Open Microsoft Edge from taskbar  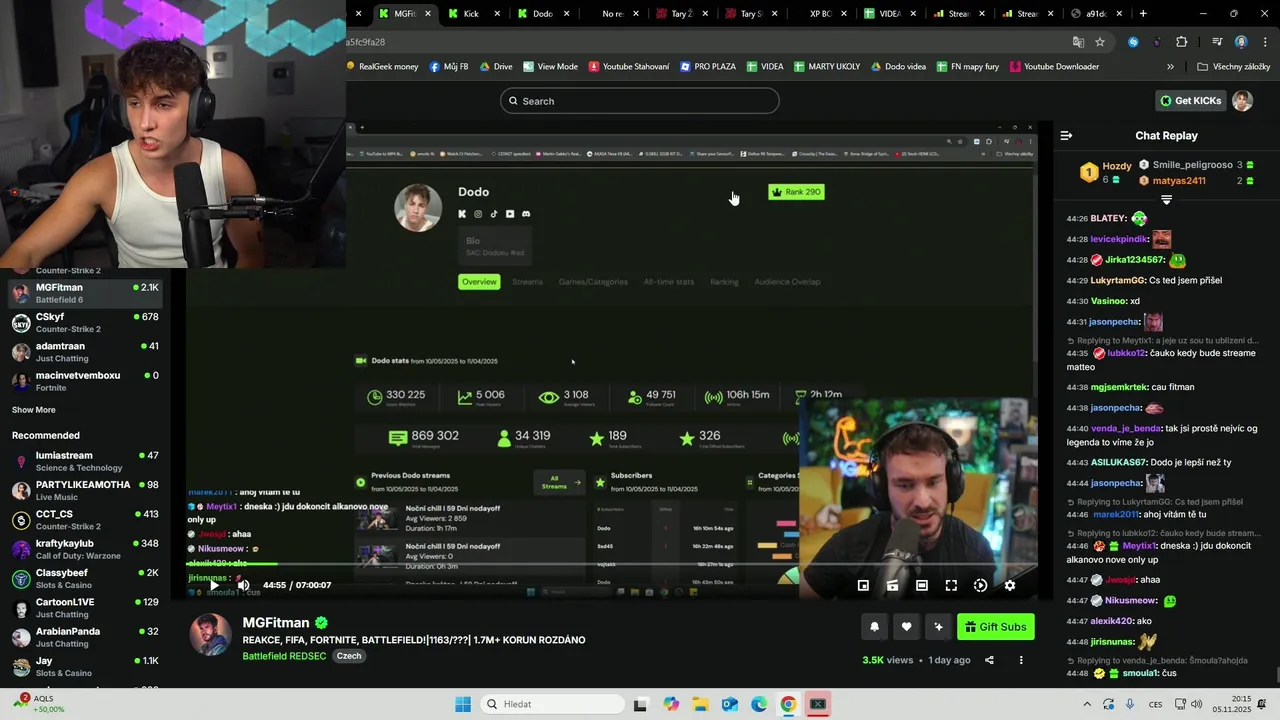759,704
